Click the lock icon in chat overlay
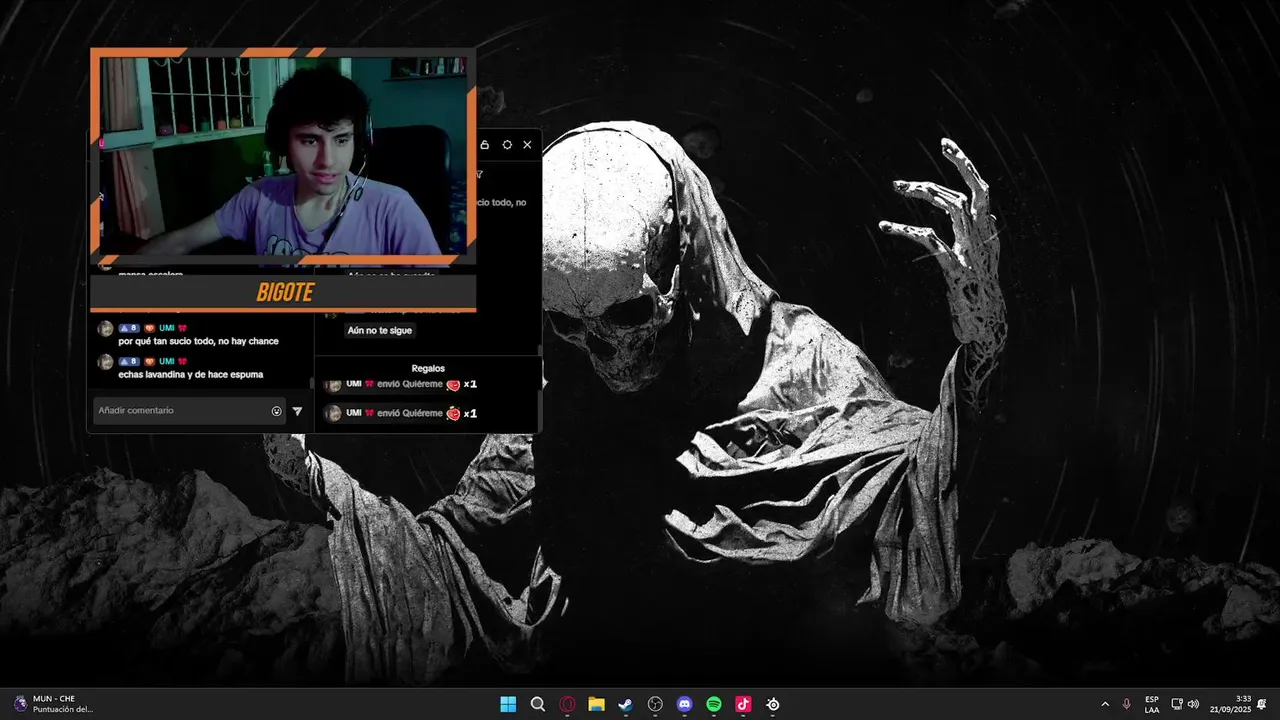This screenshot has height=720, width=1280. (x=485, y=145)
